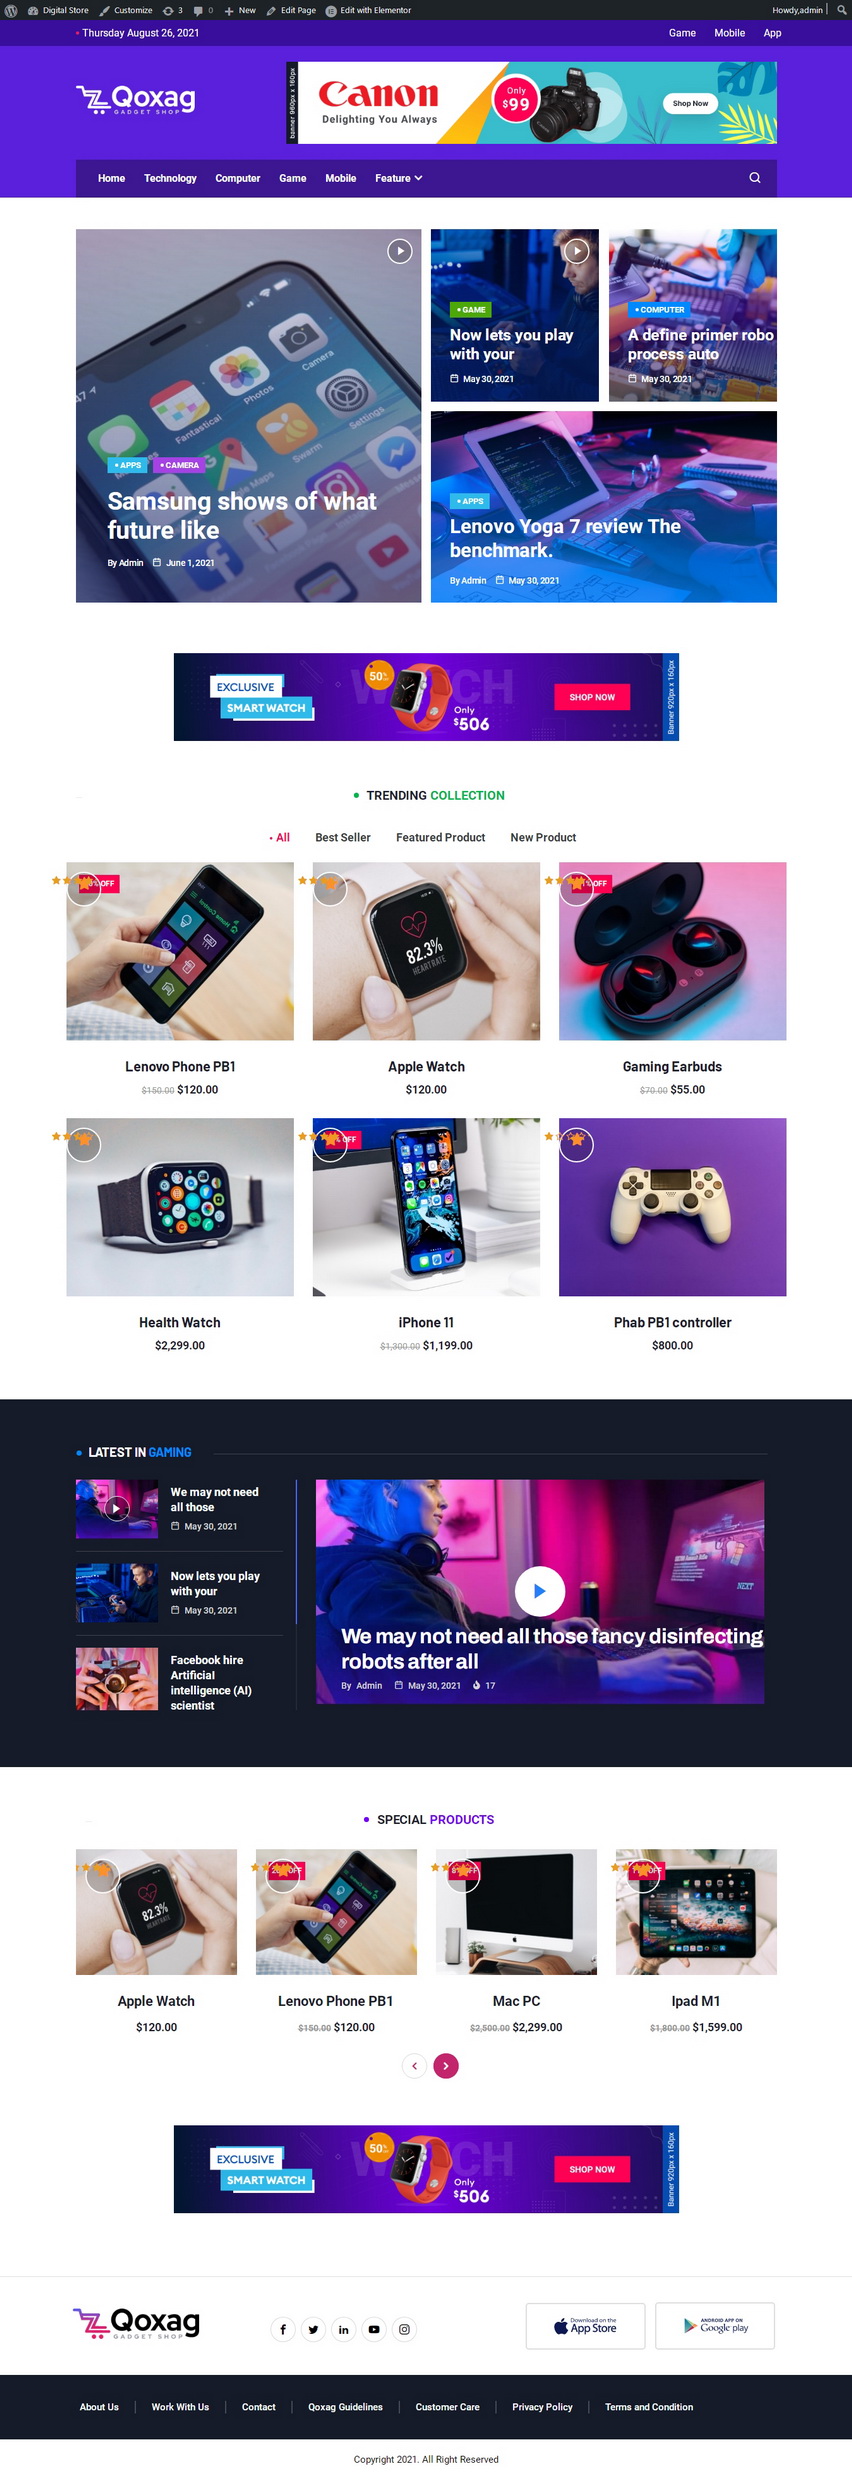Screen dimensions: 852x2480
Task: Open the Gaming Earbuds product thumbnail
Action: coord(672,951)
